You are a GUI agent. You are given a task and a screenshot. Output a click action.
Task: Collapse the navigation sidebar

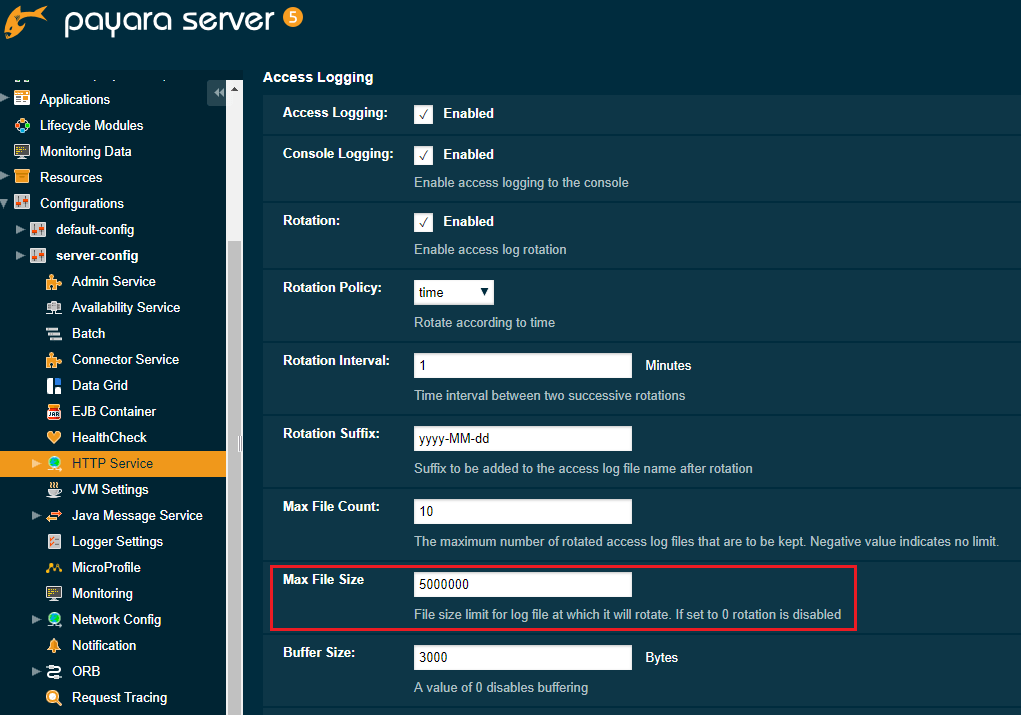tap(218, 92)
